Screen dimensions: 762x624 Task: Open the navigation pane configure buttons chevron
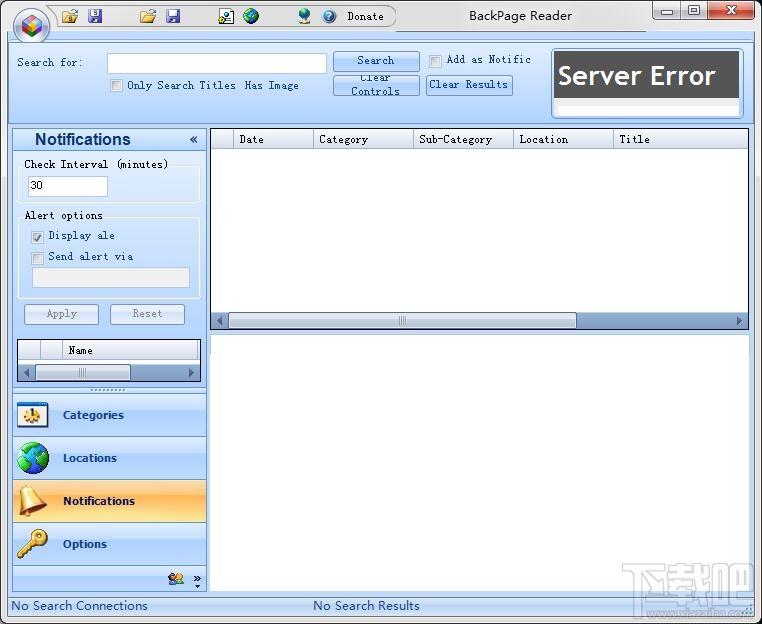[197, 581]
